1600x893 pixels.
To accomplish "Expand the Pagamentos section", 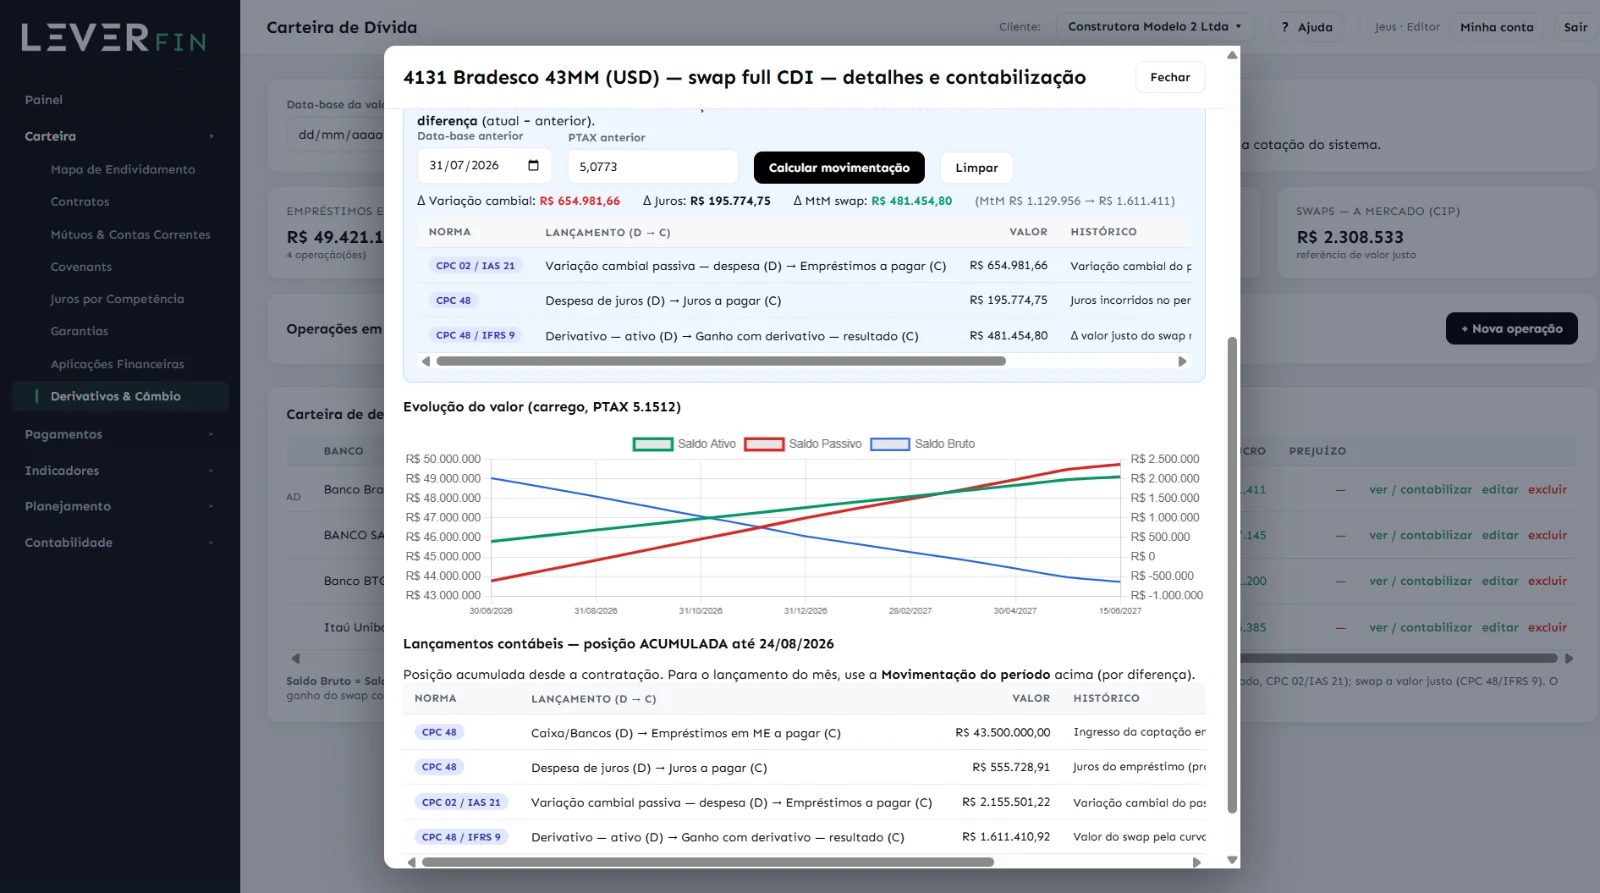I will click(120, 434).
